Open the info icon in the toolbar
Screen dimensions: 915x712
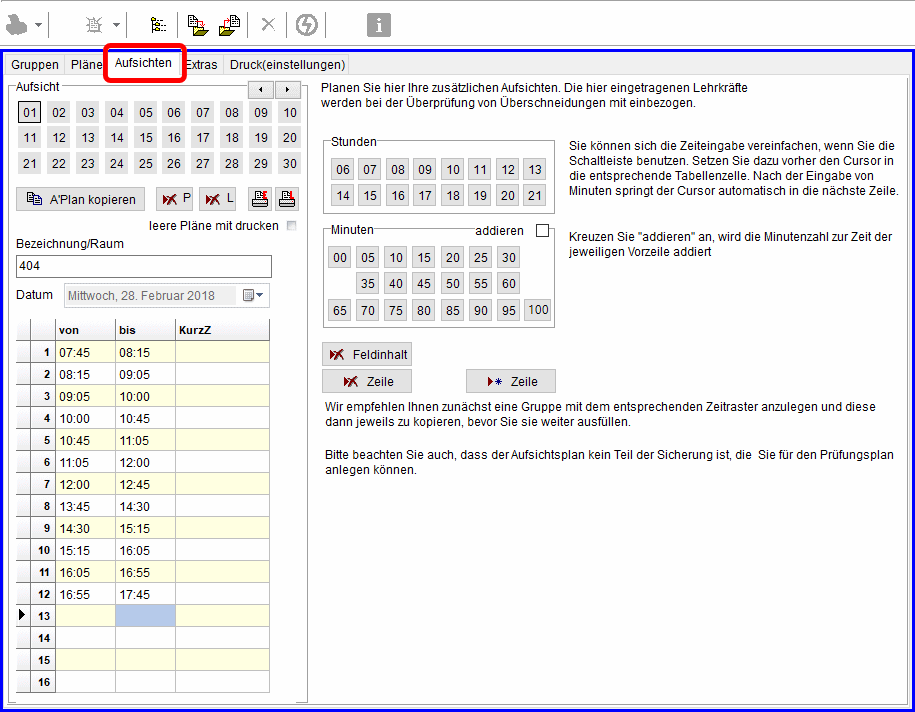(378, 25)
